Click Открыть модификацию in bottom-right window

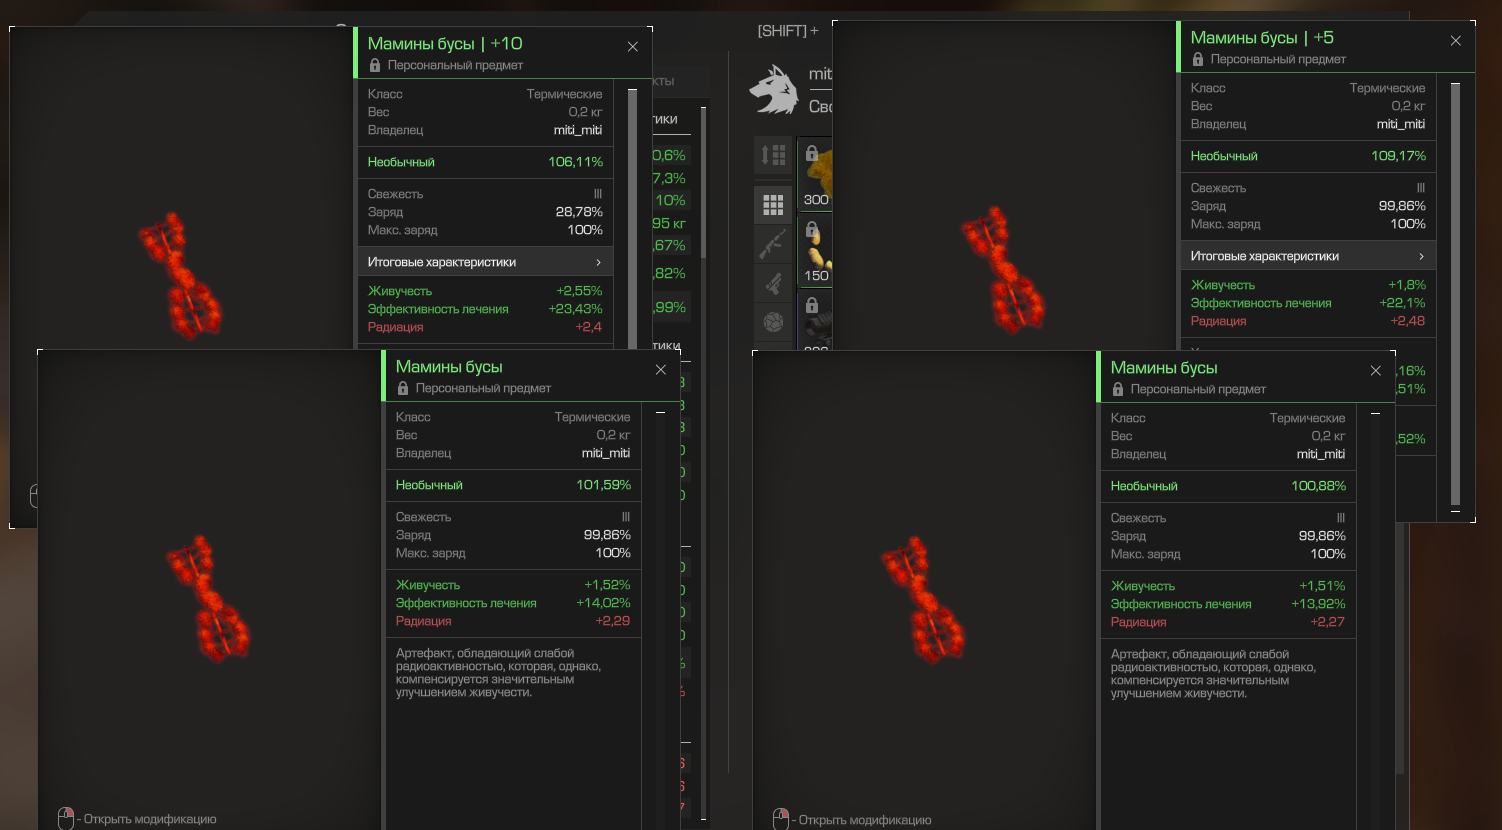tap(865, 820)
